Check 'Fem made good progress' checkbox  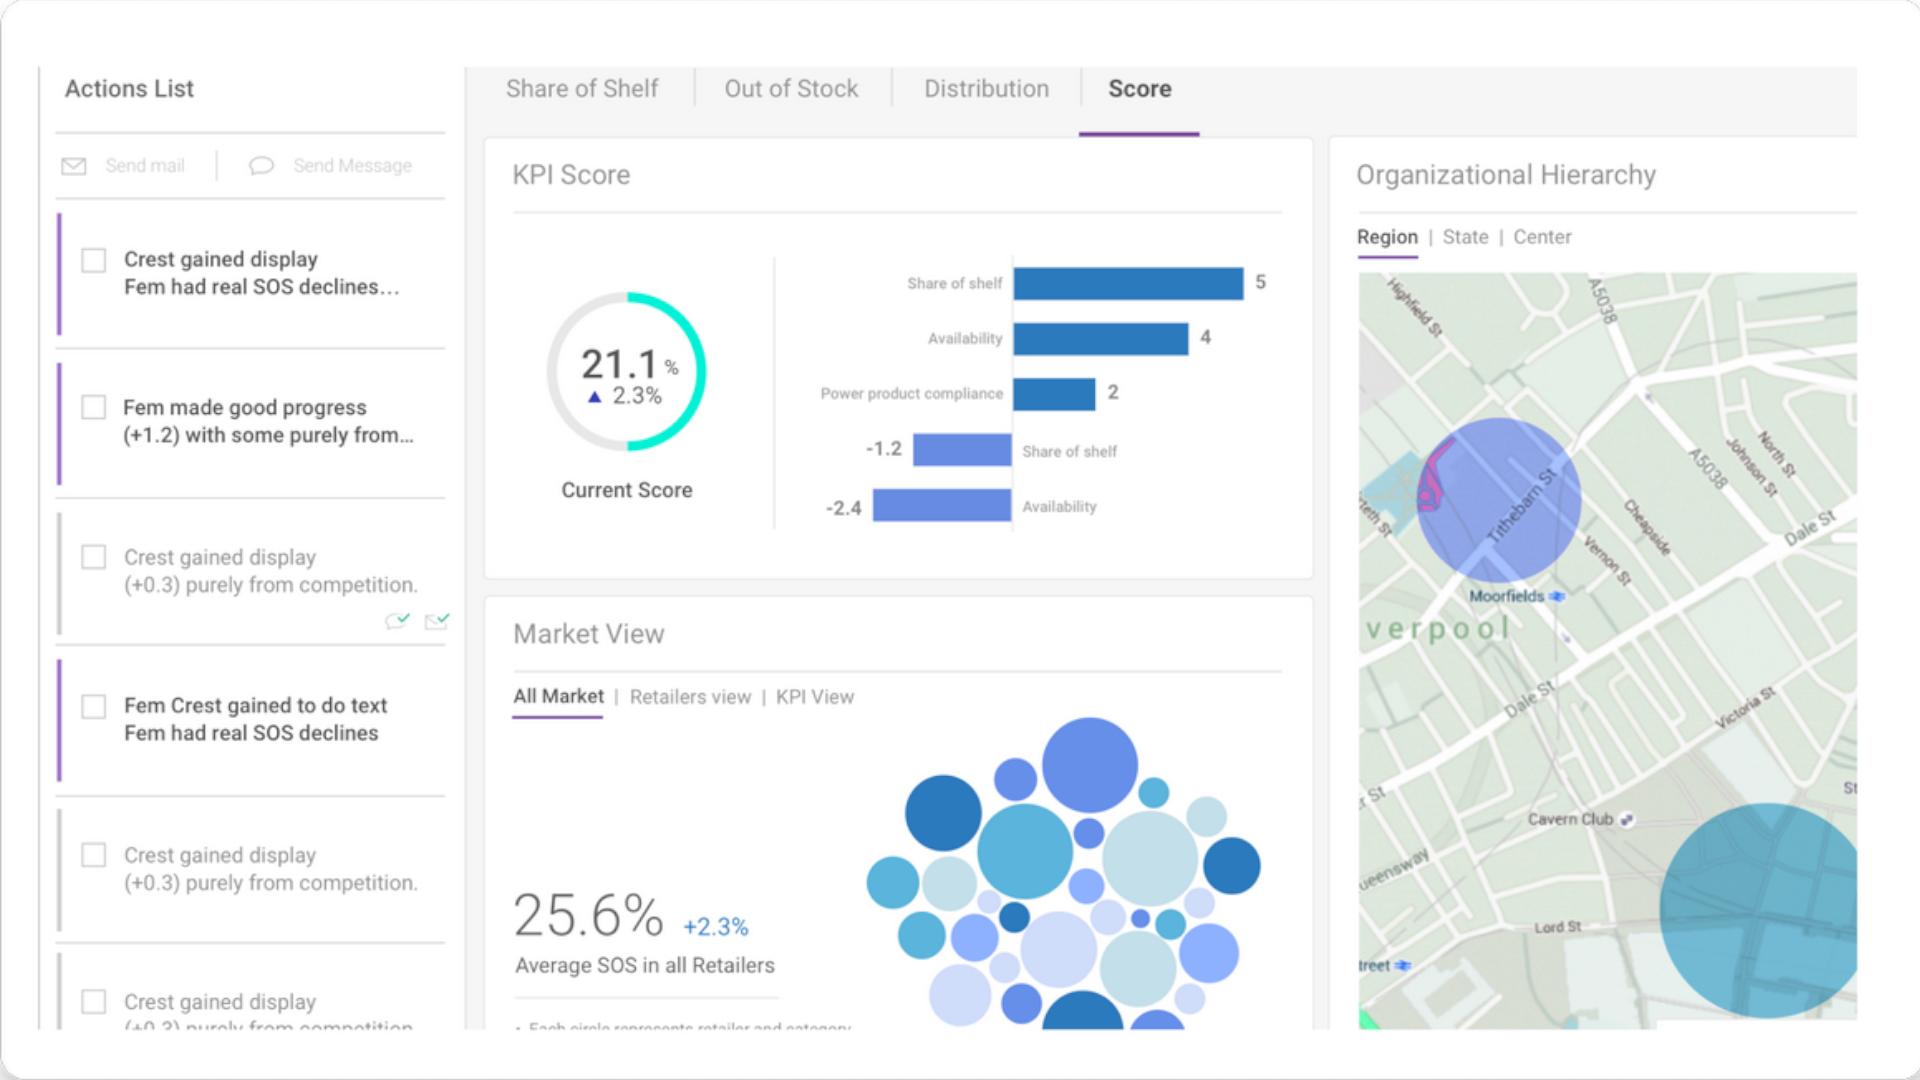(x=94, y=407)
